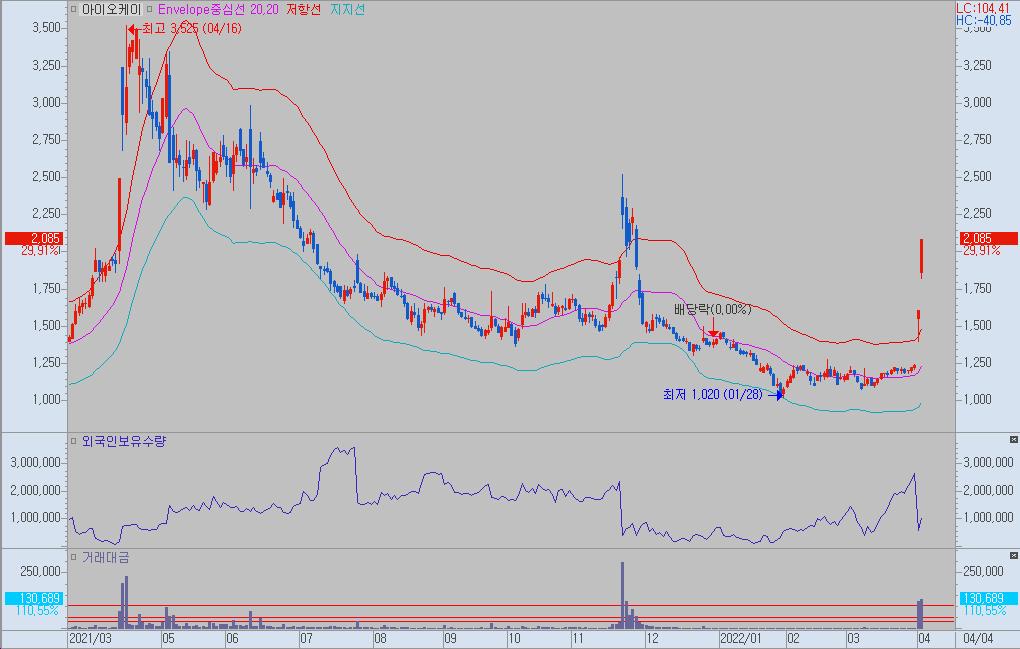Click the 배당락(0.00%) annotation text
The height and width of the screenshot is (649, 1020).
pos(712,309)
